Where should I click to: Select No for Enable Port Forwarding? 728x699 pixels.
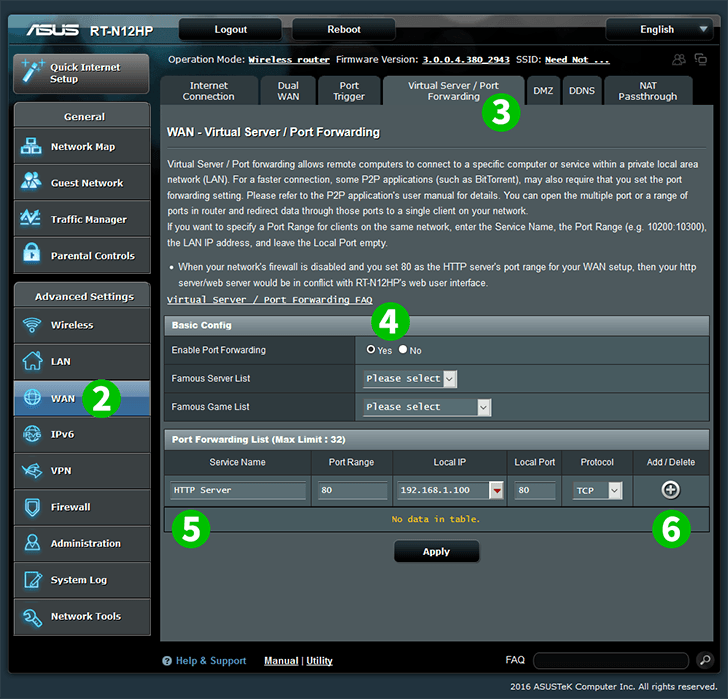tap(403, 349)
